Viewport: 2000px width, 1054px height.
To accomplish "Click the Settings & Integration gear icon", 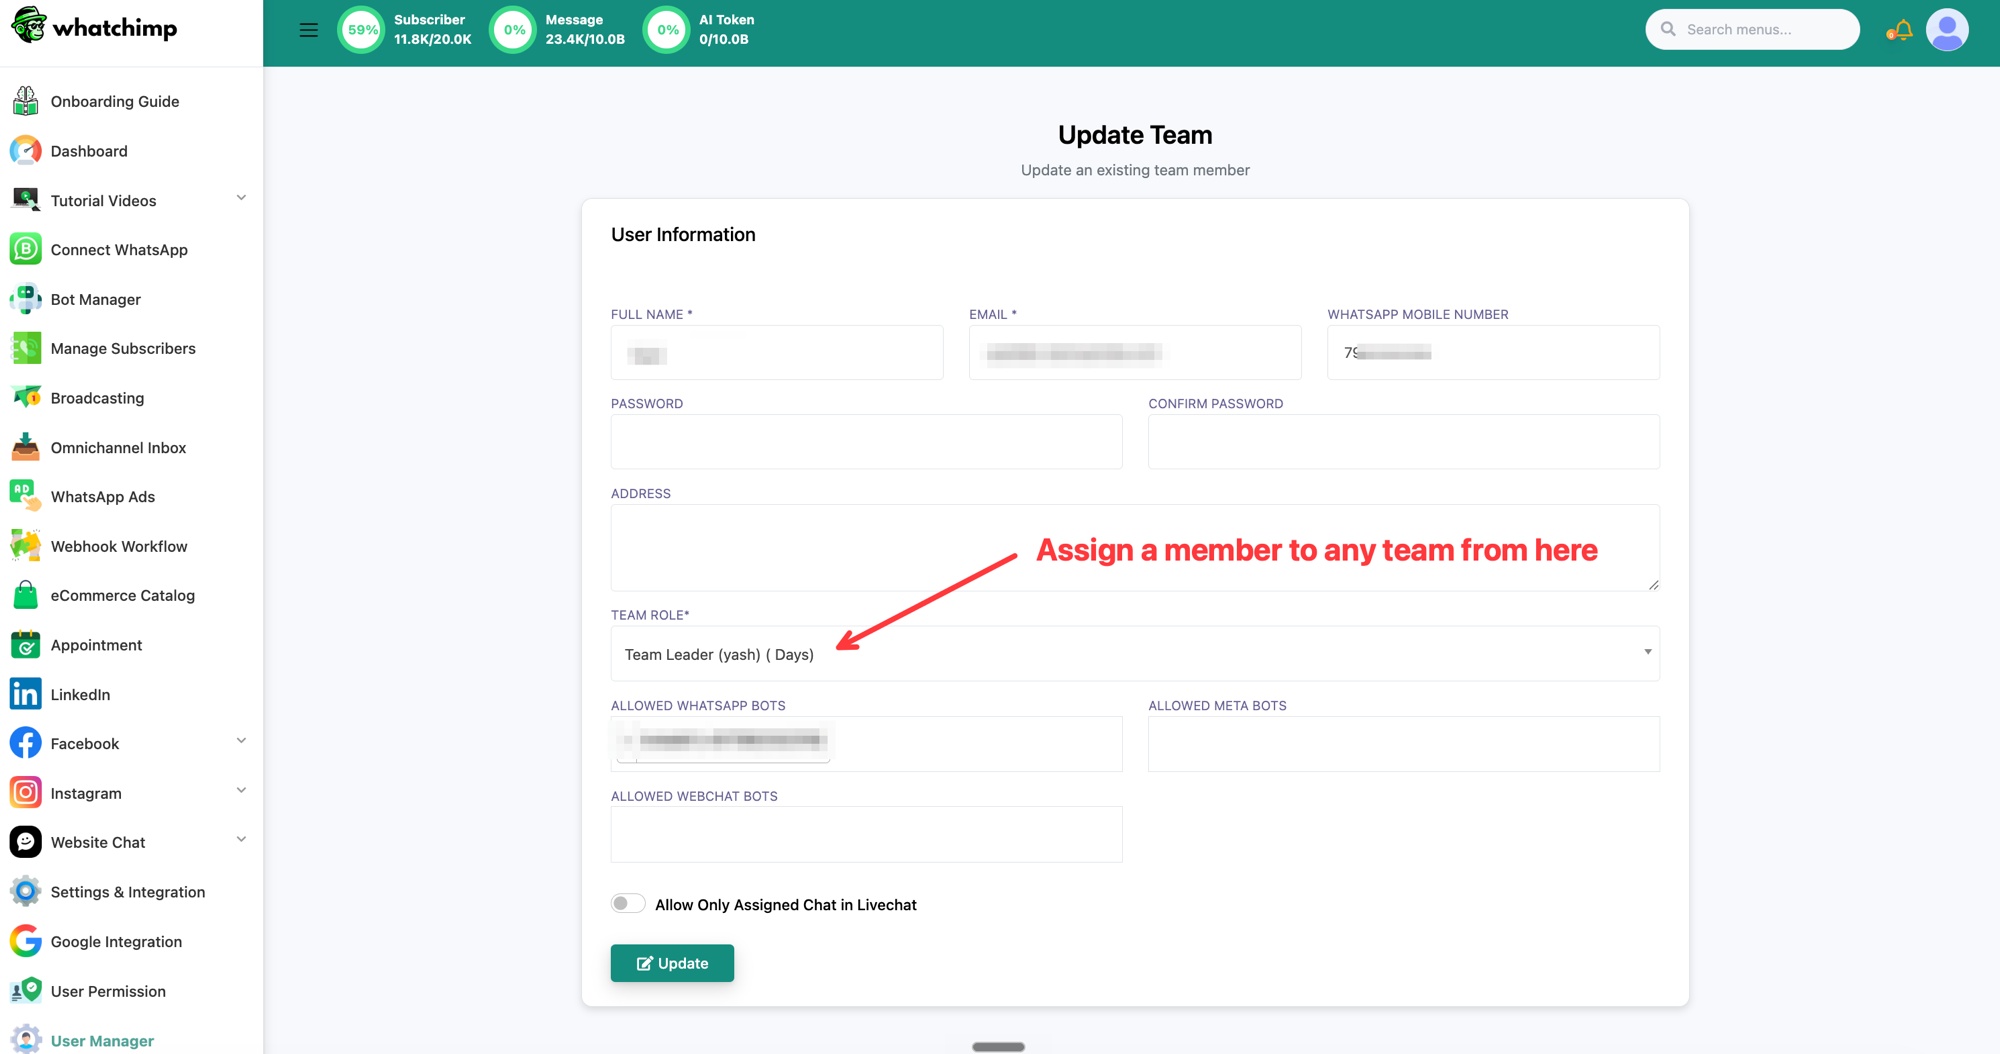I will point(25,892).
